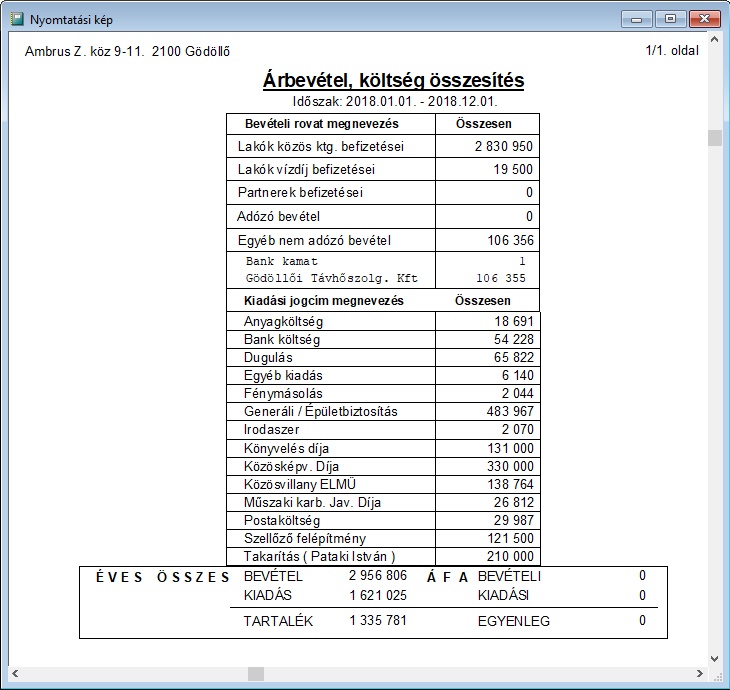Click Gödöllői Távhőszolg. Kft entry
The image size is (730, 690).
pyautogui.click(x=331, y=278)
